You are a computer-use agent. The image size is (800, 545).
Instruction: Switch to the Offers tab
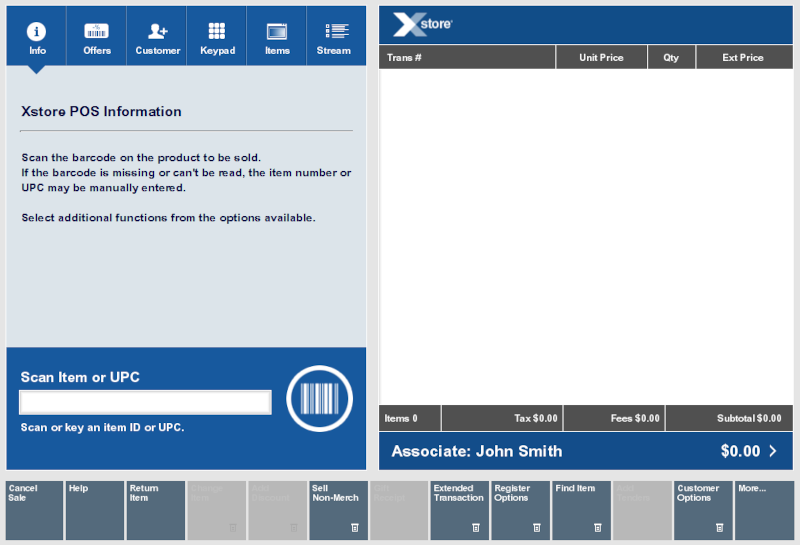(x=96, y=36)
